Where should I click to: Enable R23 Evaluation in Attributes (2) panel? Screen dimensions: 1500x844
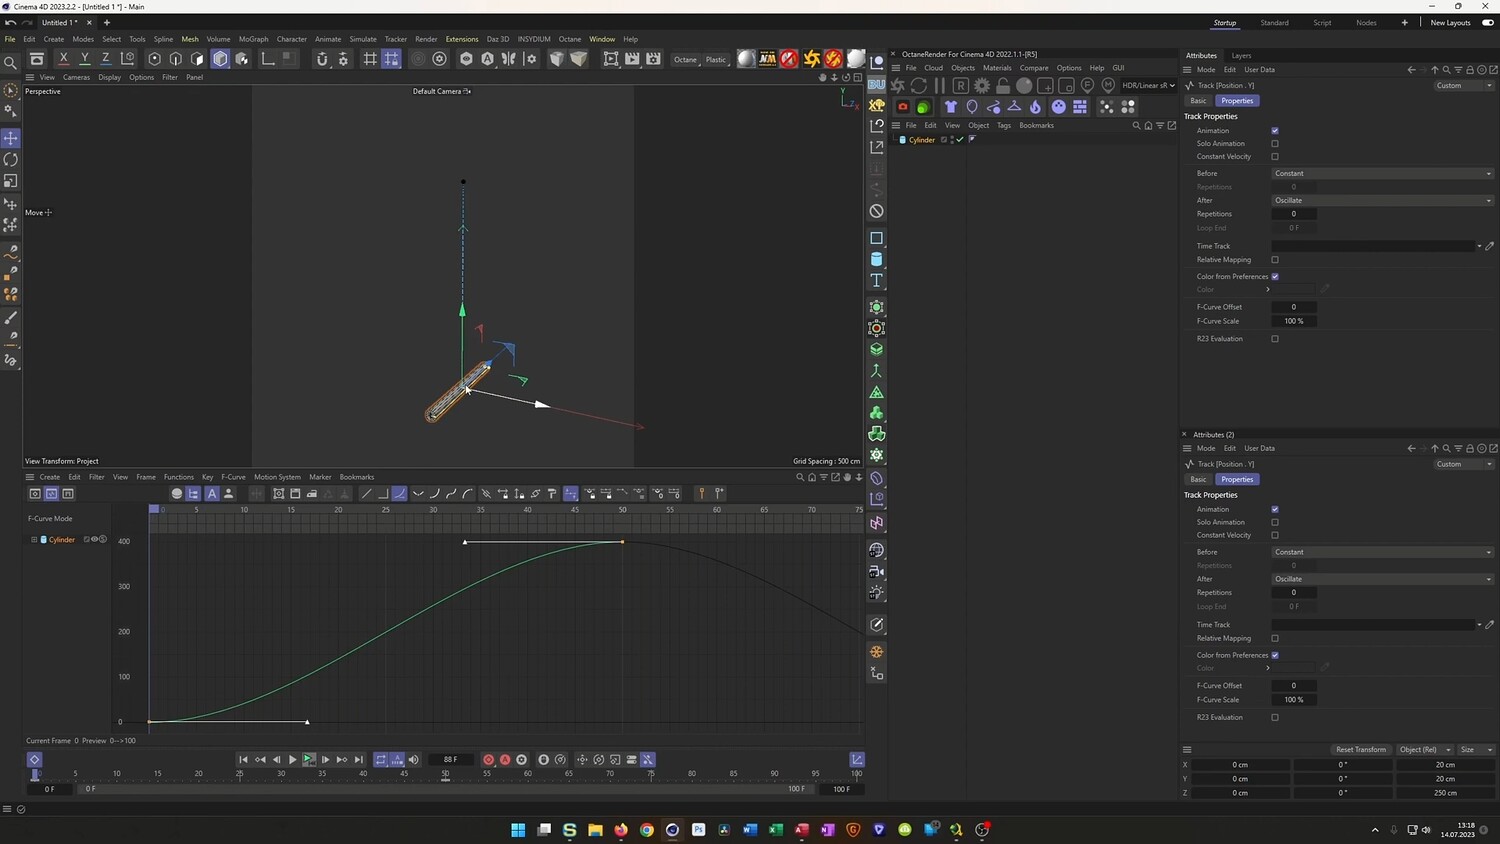click(x=1275, y=717)
